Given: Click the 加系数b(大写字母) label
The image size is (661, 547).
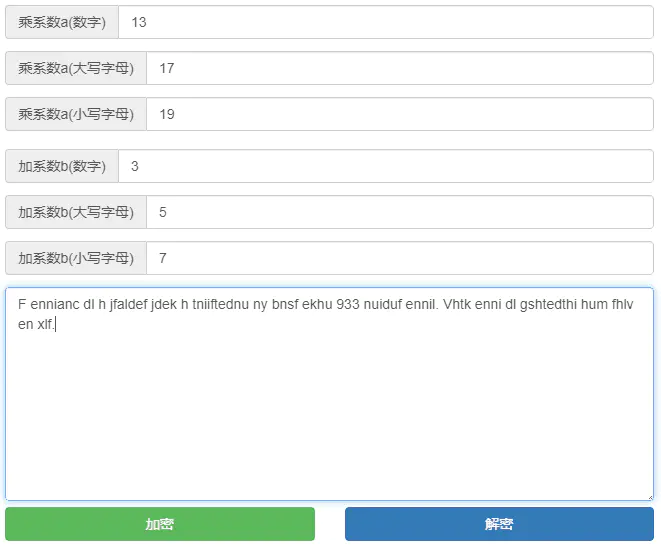Looking at the screenshot, I should coord(76,212).
